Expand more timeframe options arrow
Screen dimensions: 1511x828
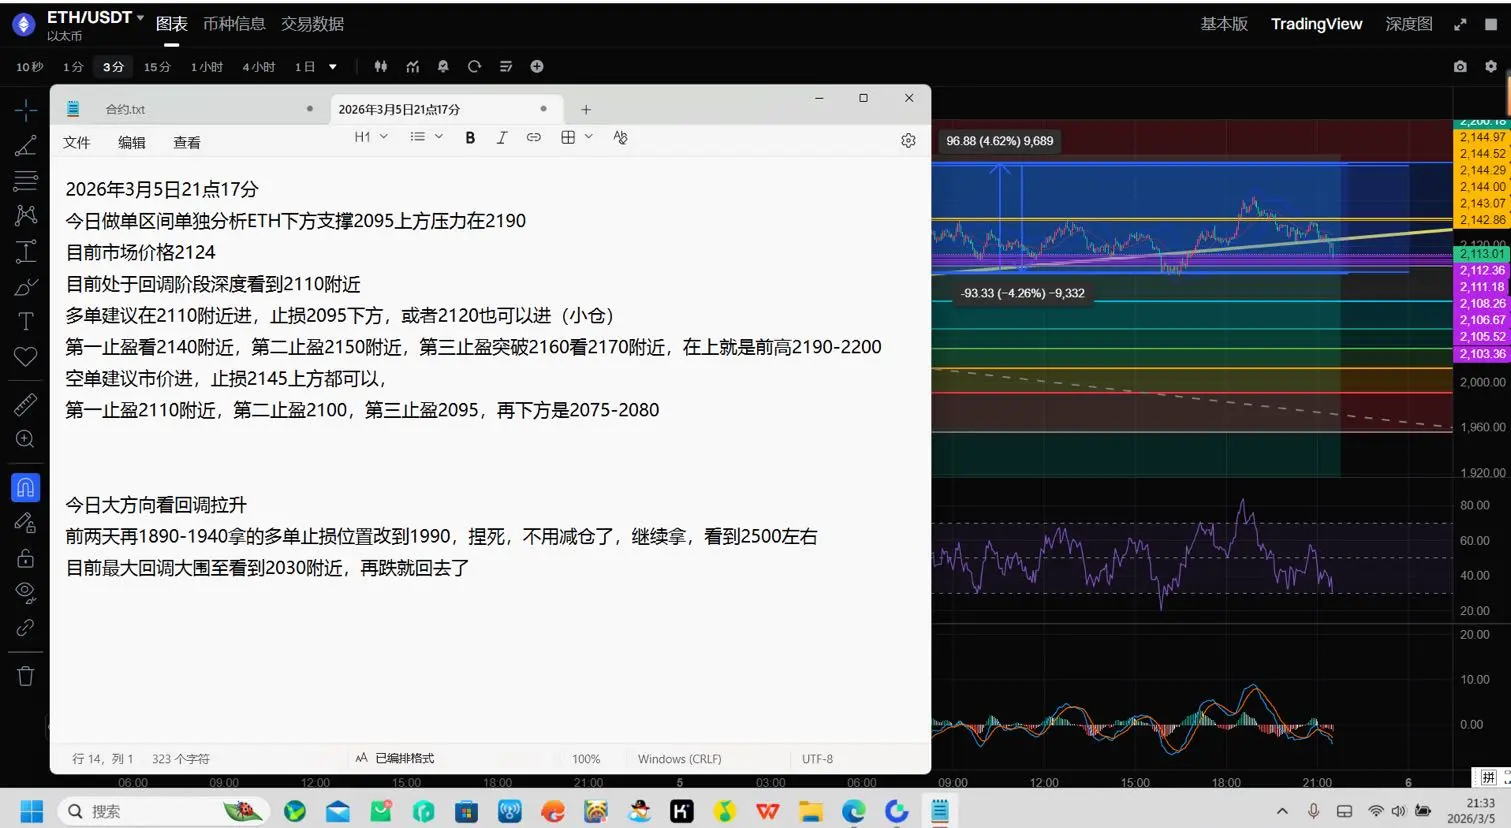pos(333,67)
